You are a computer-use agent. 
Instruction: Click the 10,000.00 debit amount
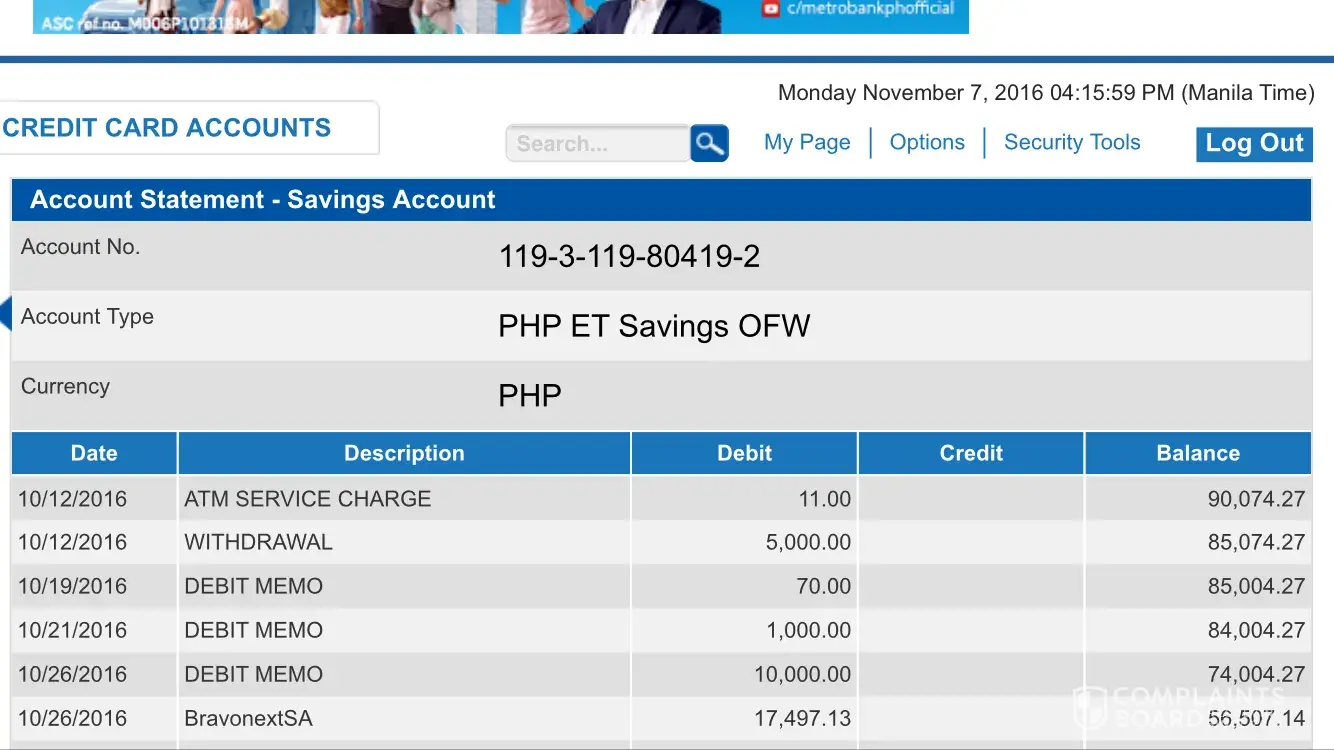tap(803, 674)
